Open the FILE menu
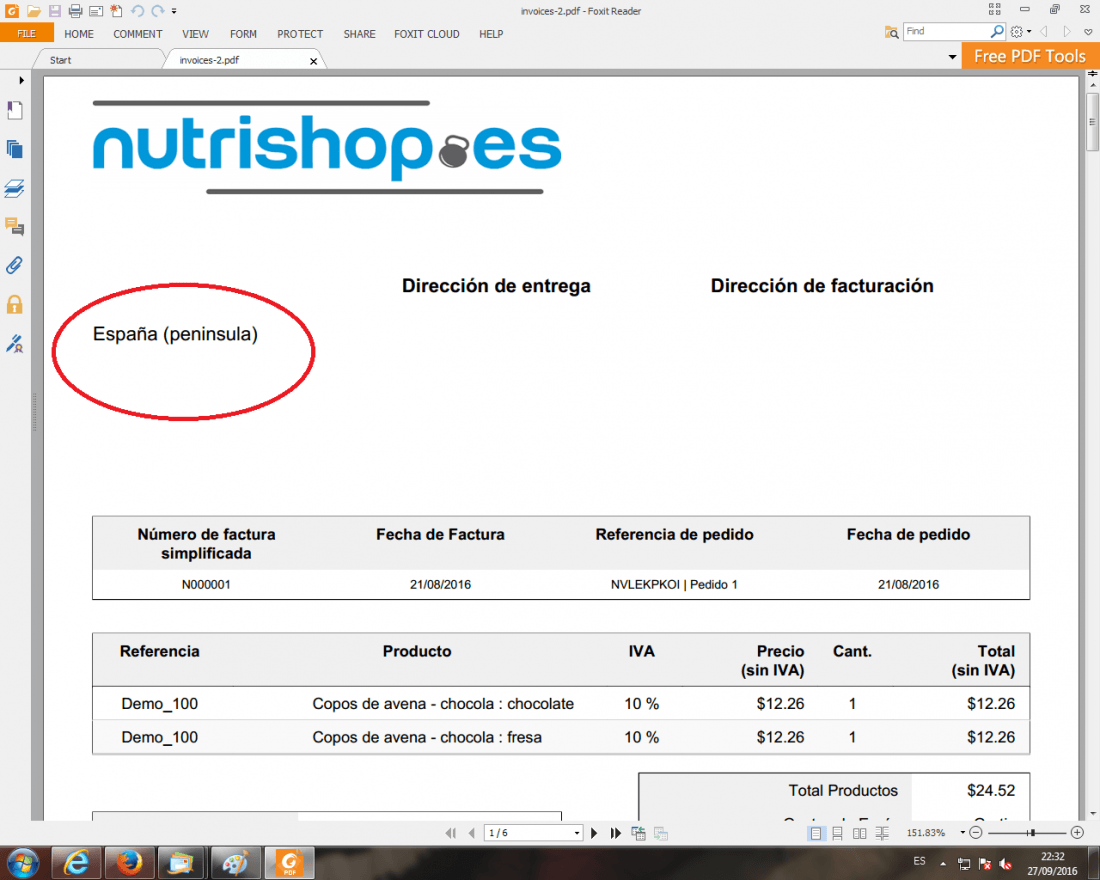 (27, 34)
